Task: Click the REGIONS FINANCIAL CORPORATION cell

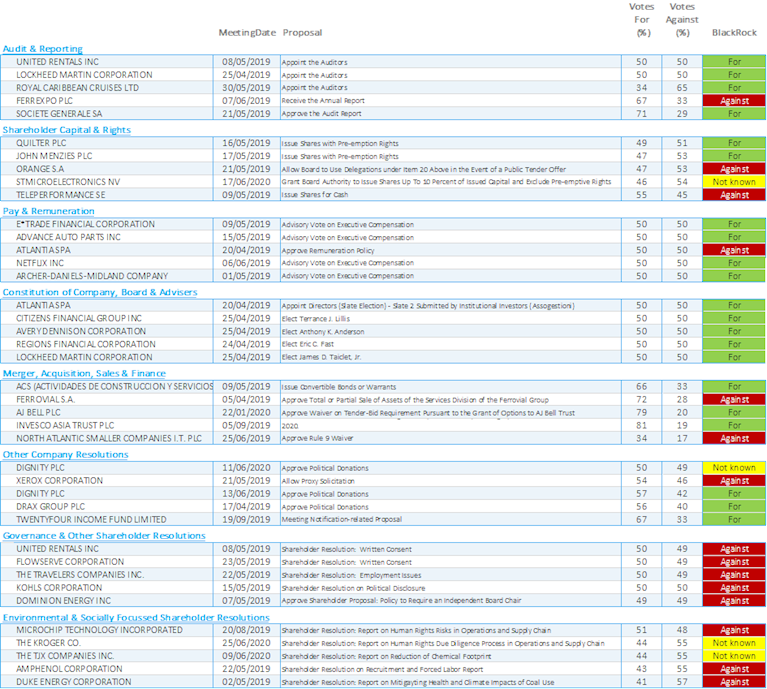Action: click(x=107, y=344)
